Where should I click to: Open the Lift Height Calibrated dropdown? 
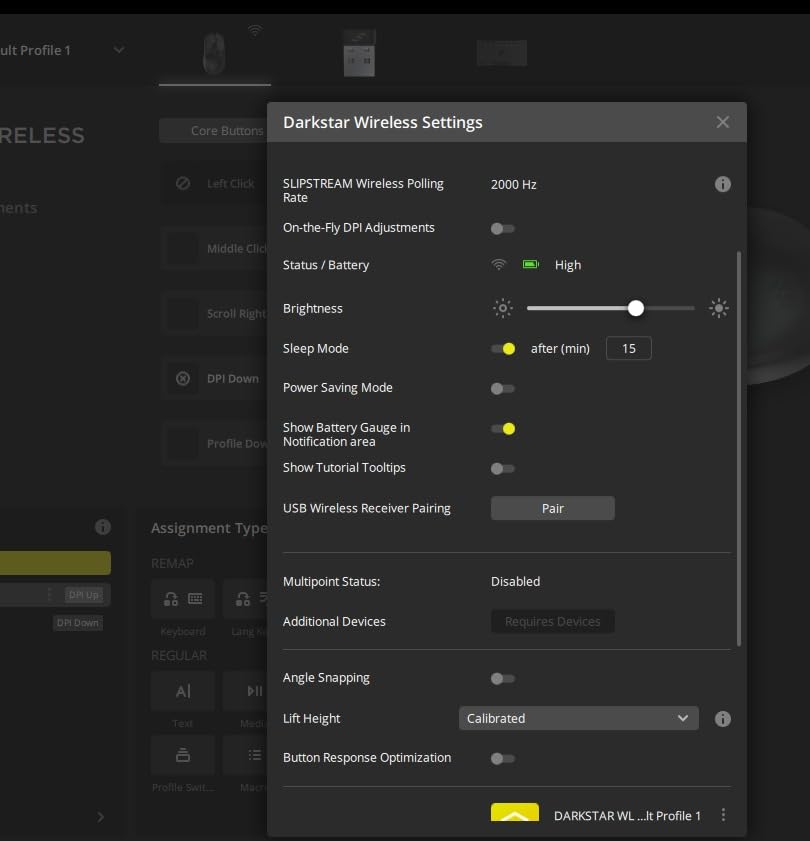click(x=578, y=718)
